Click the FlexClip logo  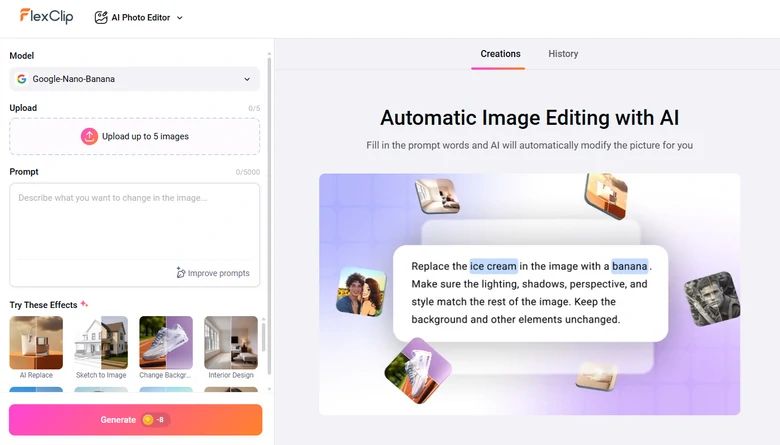46,16
